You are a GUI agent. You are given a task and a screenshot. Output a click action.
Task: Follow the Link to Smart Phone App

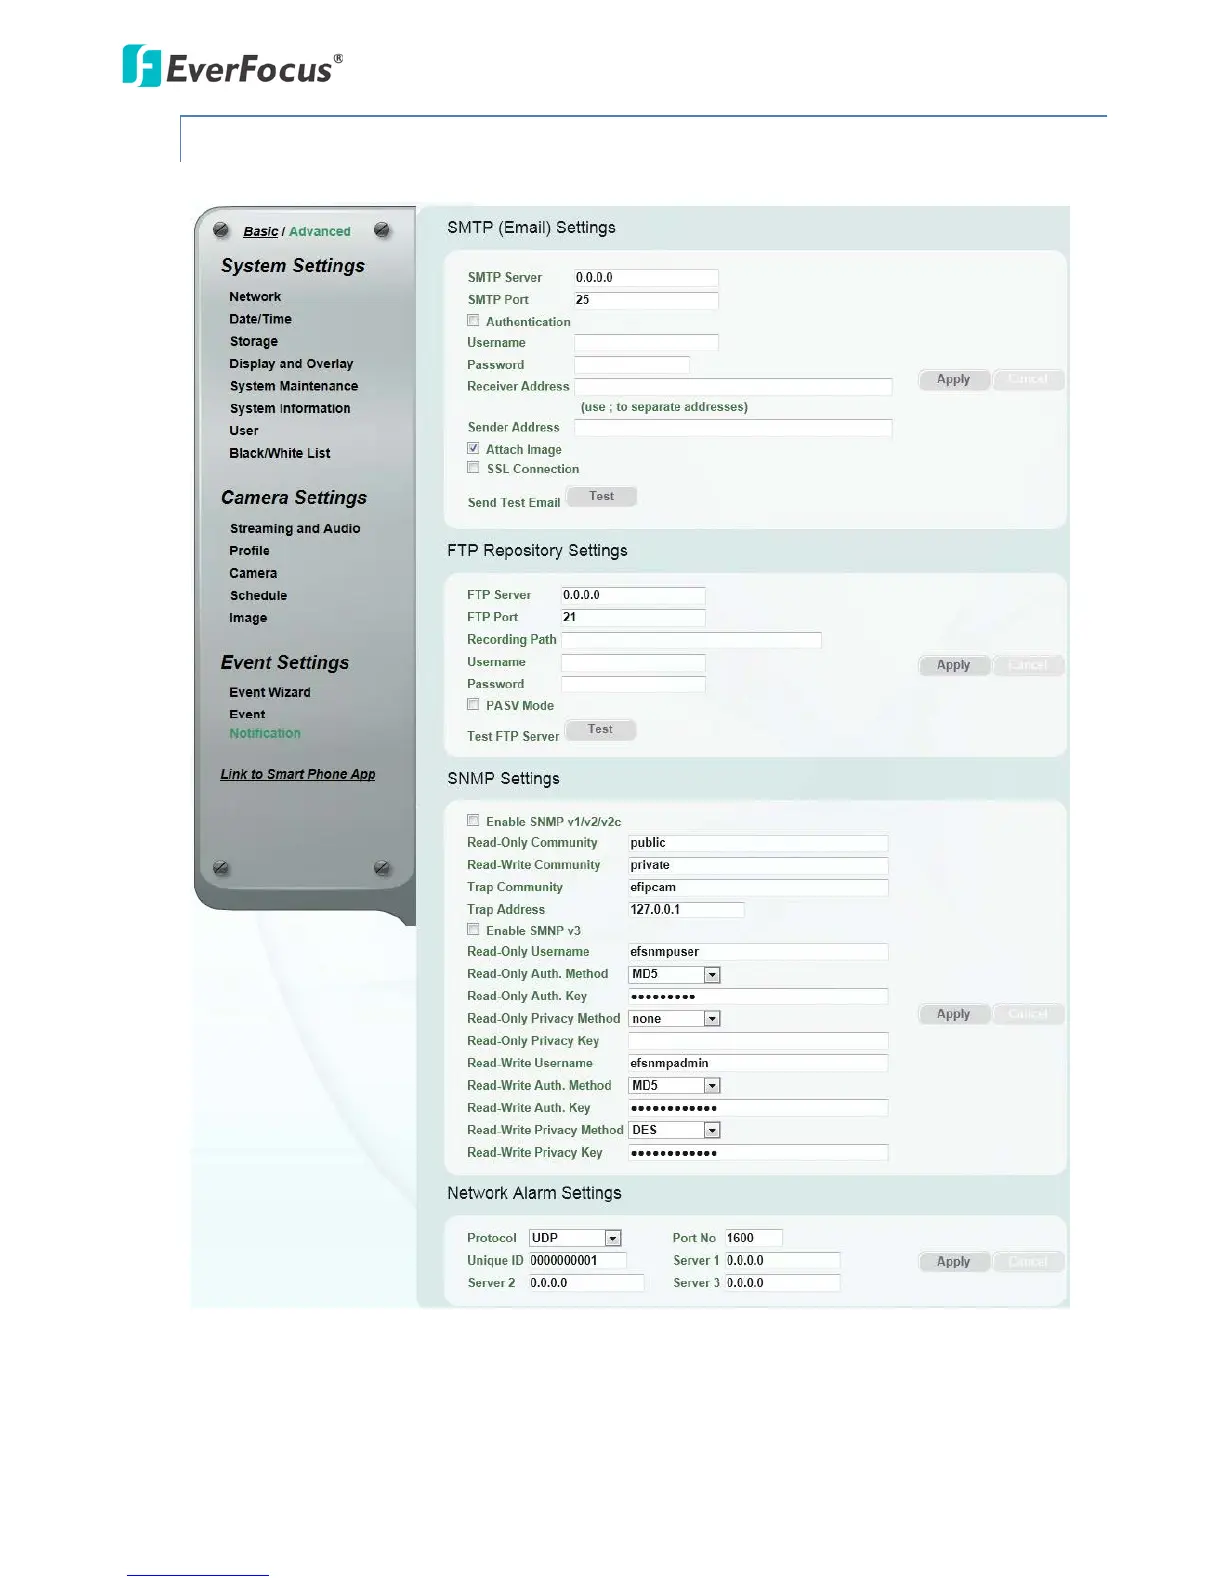pos(298,774)
